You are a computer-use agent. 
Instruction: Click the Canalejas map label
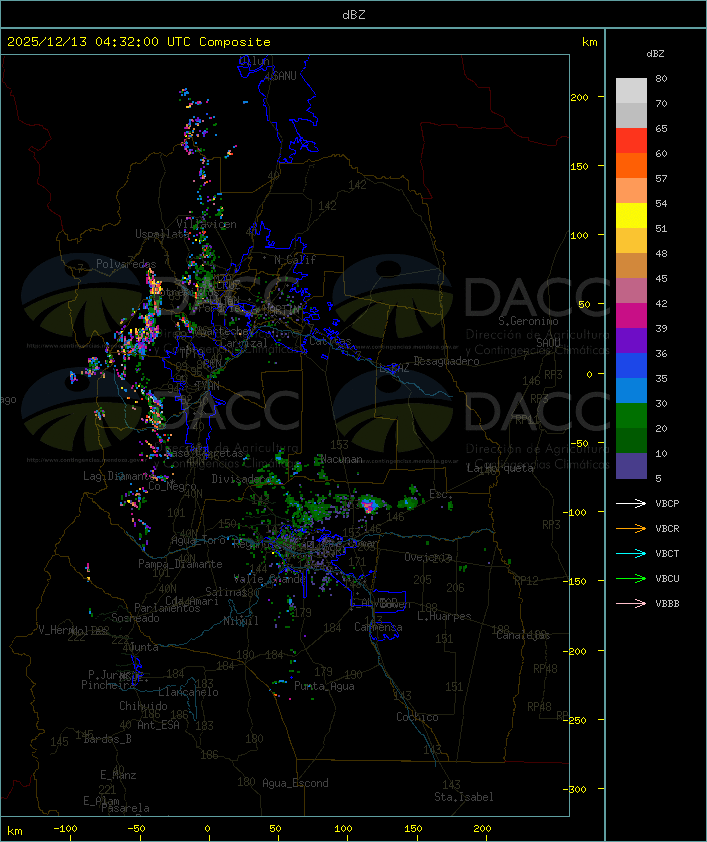point(523,635)
